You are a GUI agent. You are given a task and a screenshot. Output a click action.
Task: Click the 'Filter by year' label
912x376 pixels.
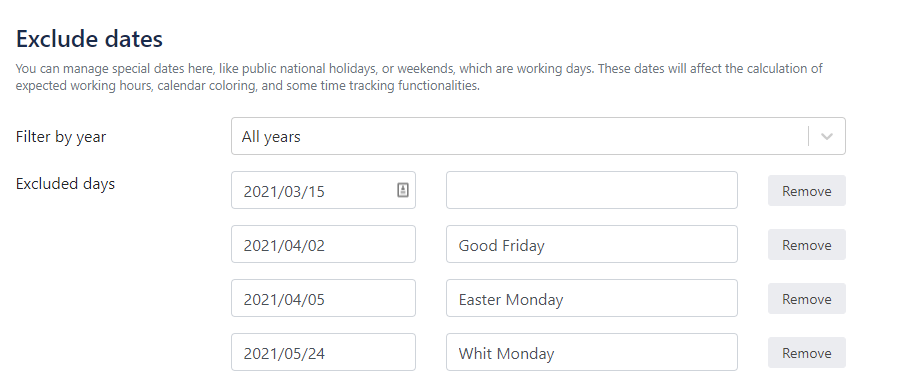point(60,137)
